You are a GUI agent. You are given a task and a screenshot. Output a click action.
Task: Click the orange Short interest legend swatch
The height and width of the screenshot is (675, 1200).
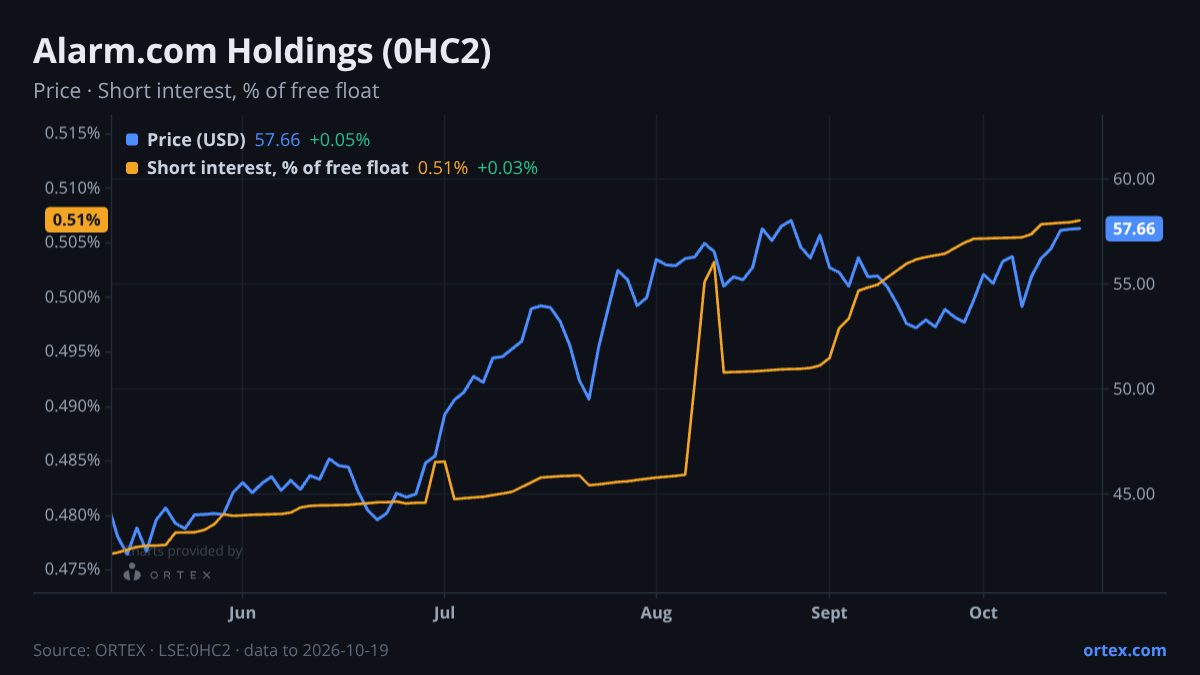pyautogui.click(x=132, y=168)
